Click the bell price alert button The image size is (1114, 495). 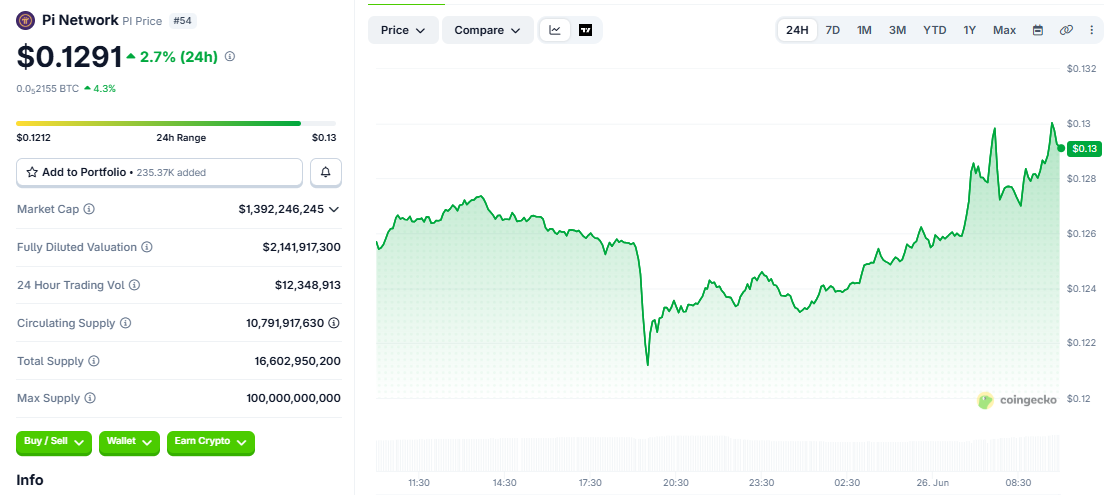point(326,173)
